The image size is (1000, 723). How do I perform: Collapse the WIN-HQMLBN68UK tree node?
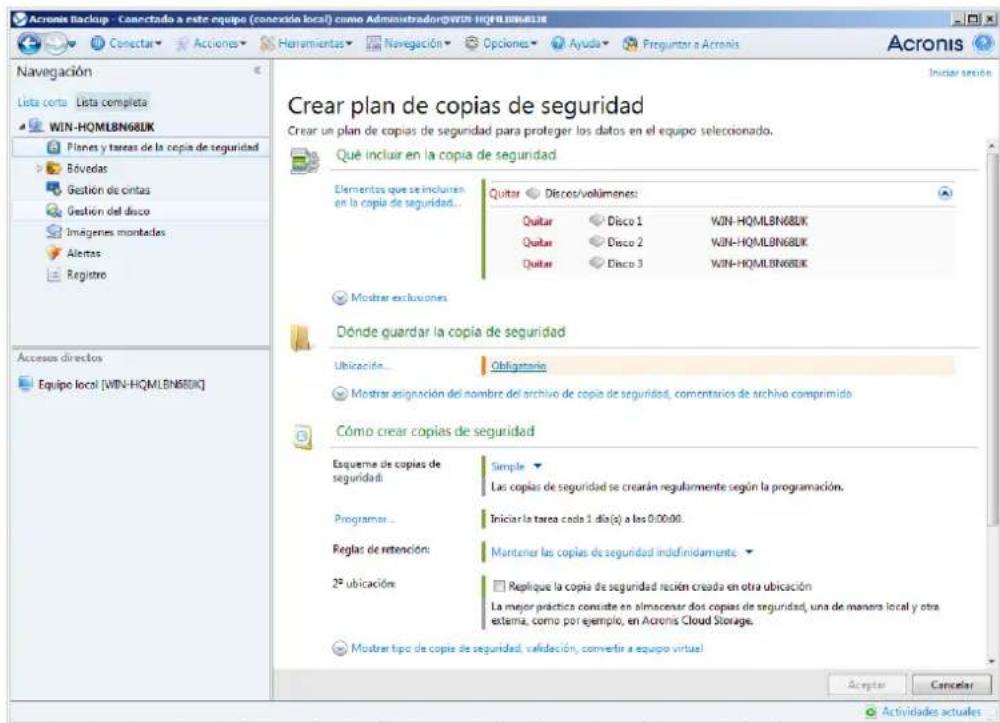coord(22,126)
